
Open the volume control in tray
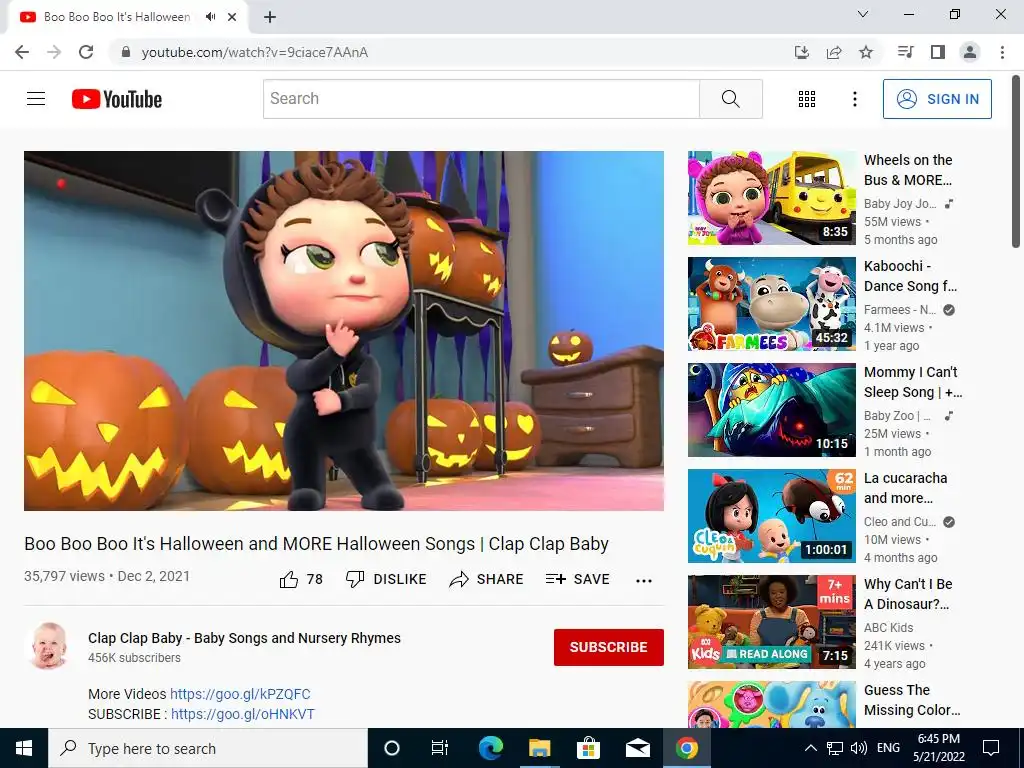pos(859,748)
